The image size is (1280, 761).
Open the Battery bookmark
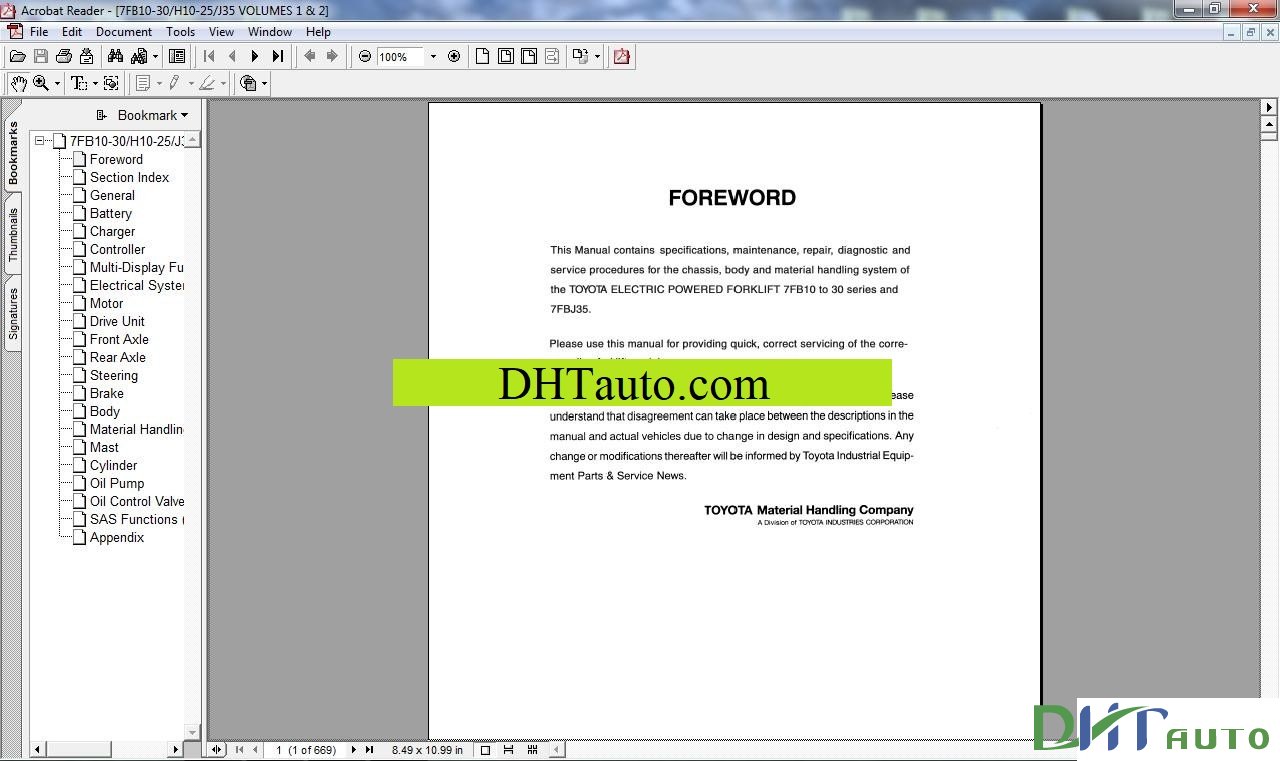[x=111, y=213]
